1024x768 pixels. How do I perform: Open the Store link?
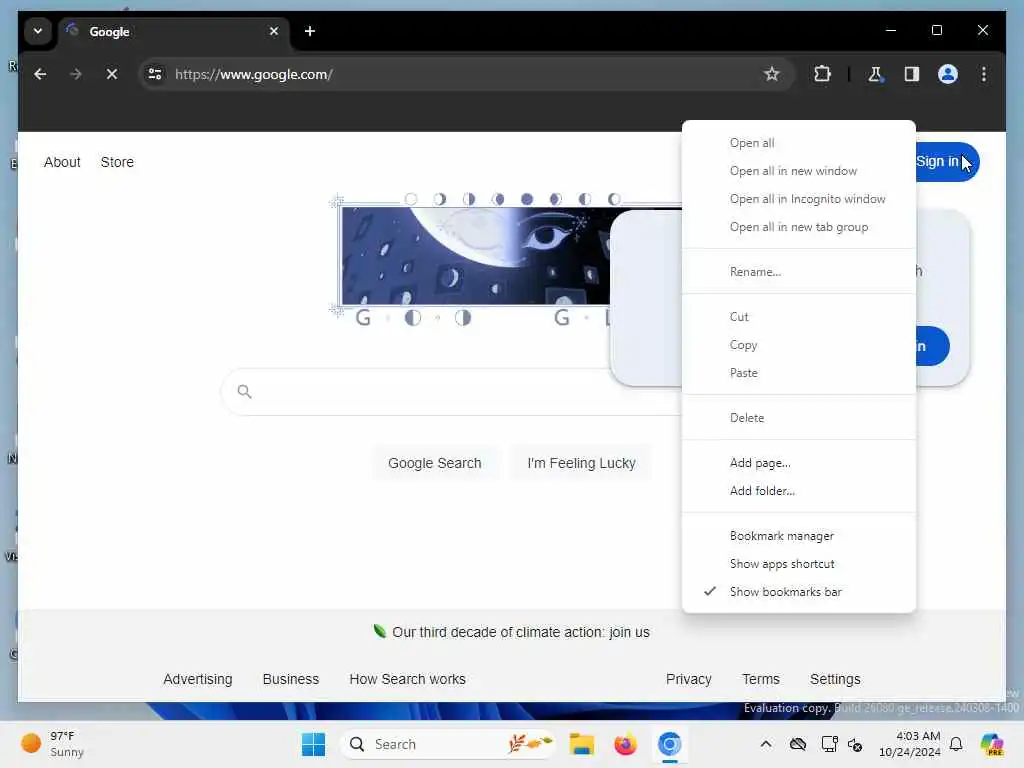tap(117, 162)
